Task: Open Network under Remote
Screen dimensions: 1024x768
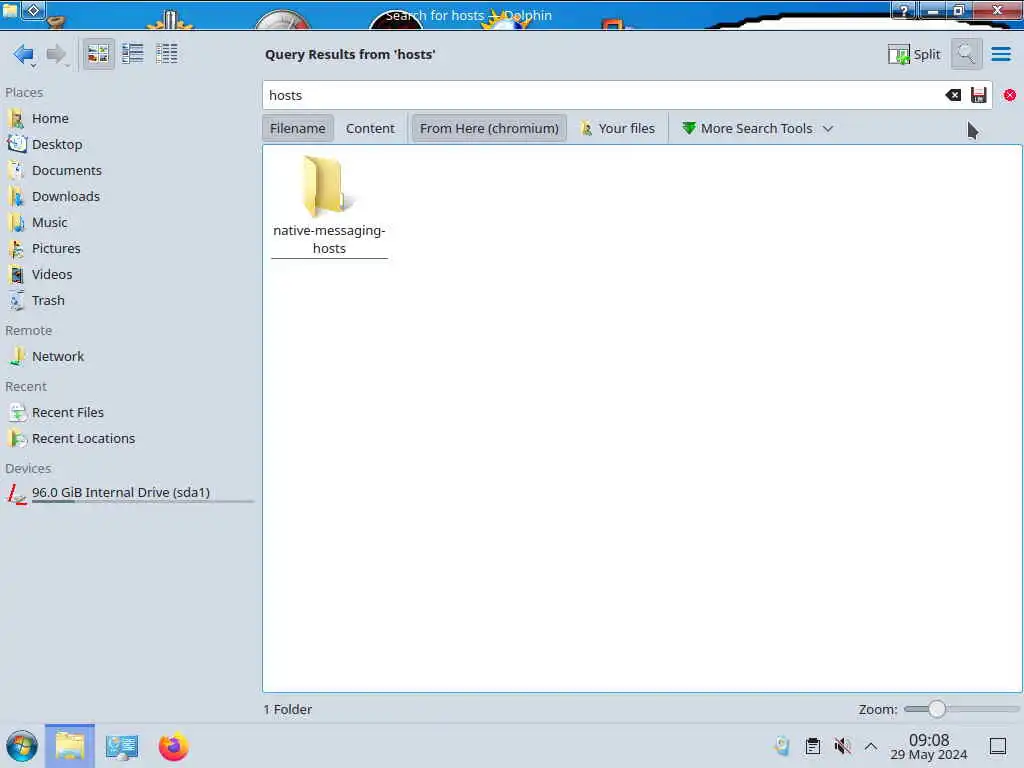Action: tap(57, 357)
